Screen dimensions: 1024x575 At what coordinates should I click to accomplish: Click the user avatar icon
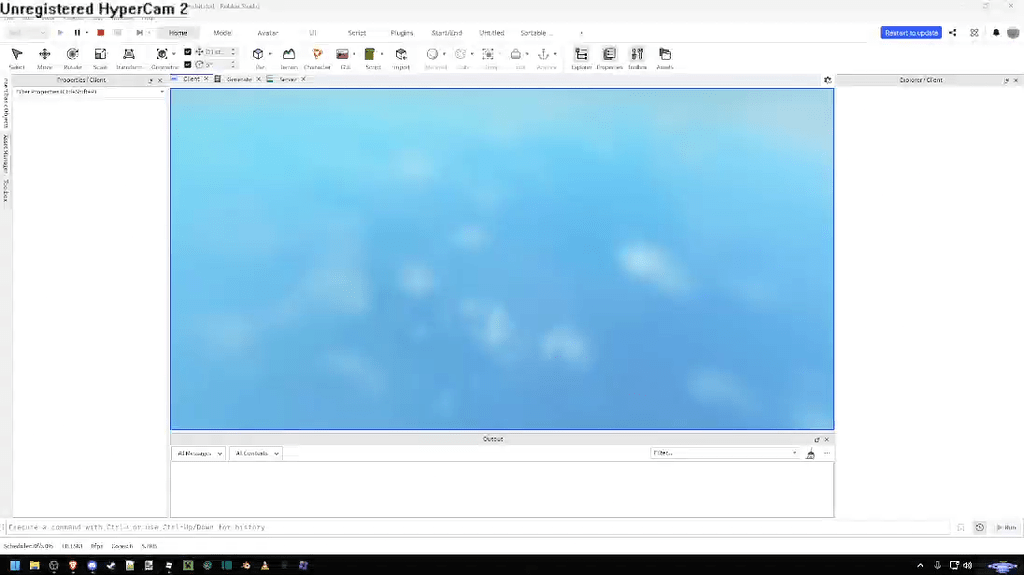(x=1013, y=33)
